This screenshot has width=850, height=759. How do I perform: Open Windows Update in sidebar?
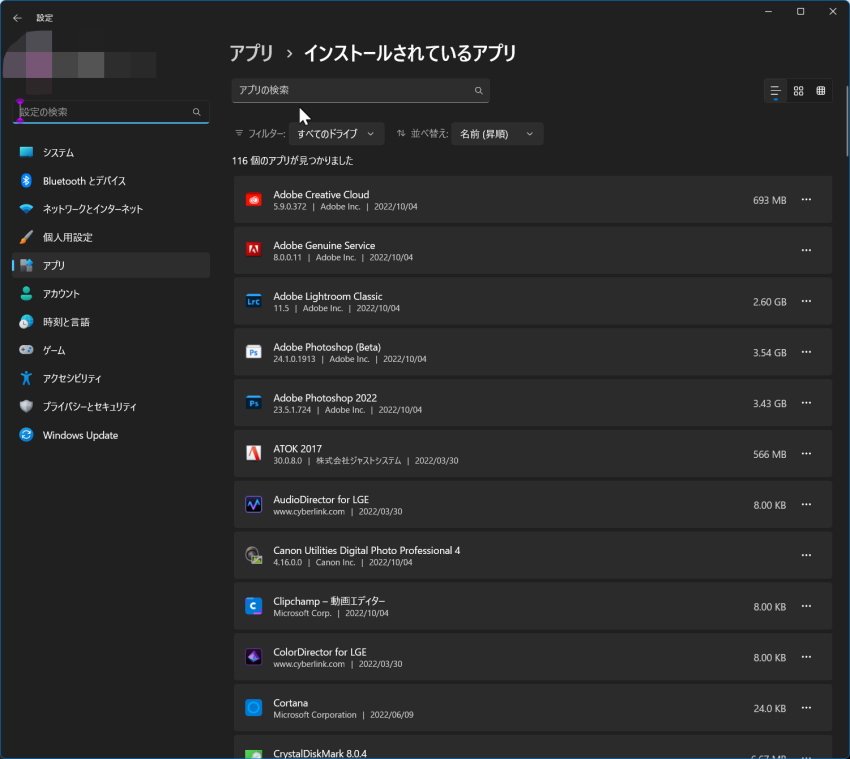coord(111,435)
